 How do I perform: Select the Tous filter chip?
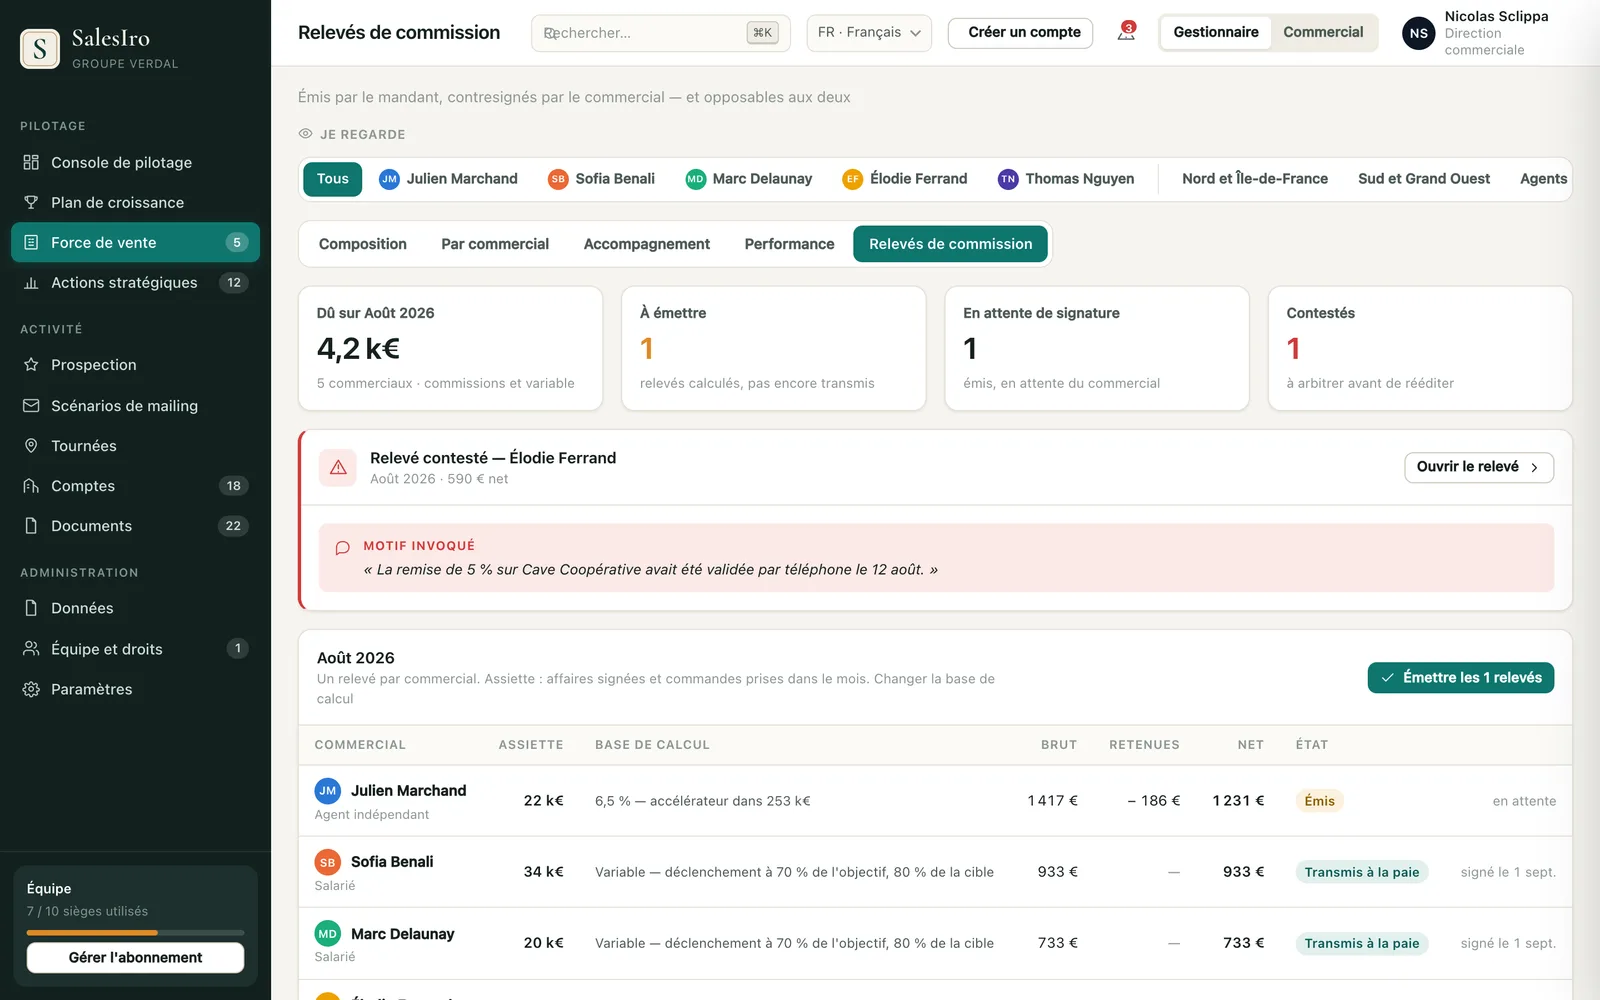coord(333,179)
